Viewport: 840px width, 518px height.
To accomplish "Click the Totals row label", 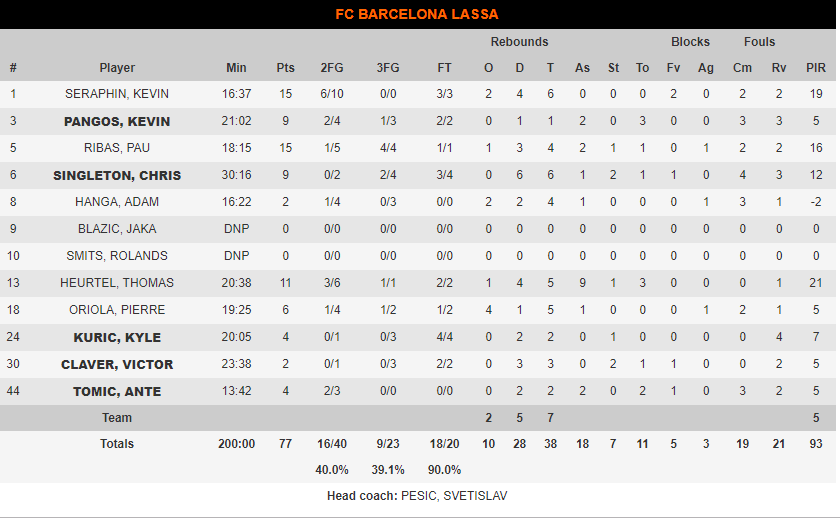I will point(117,444).
